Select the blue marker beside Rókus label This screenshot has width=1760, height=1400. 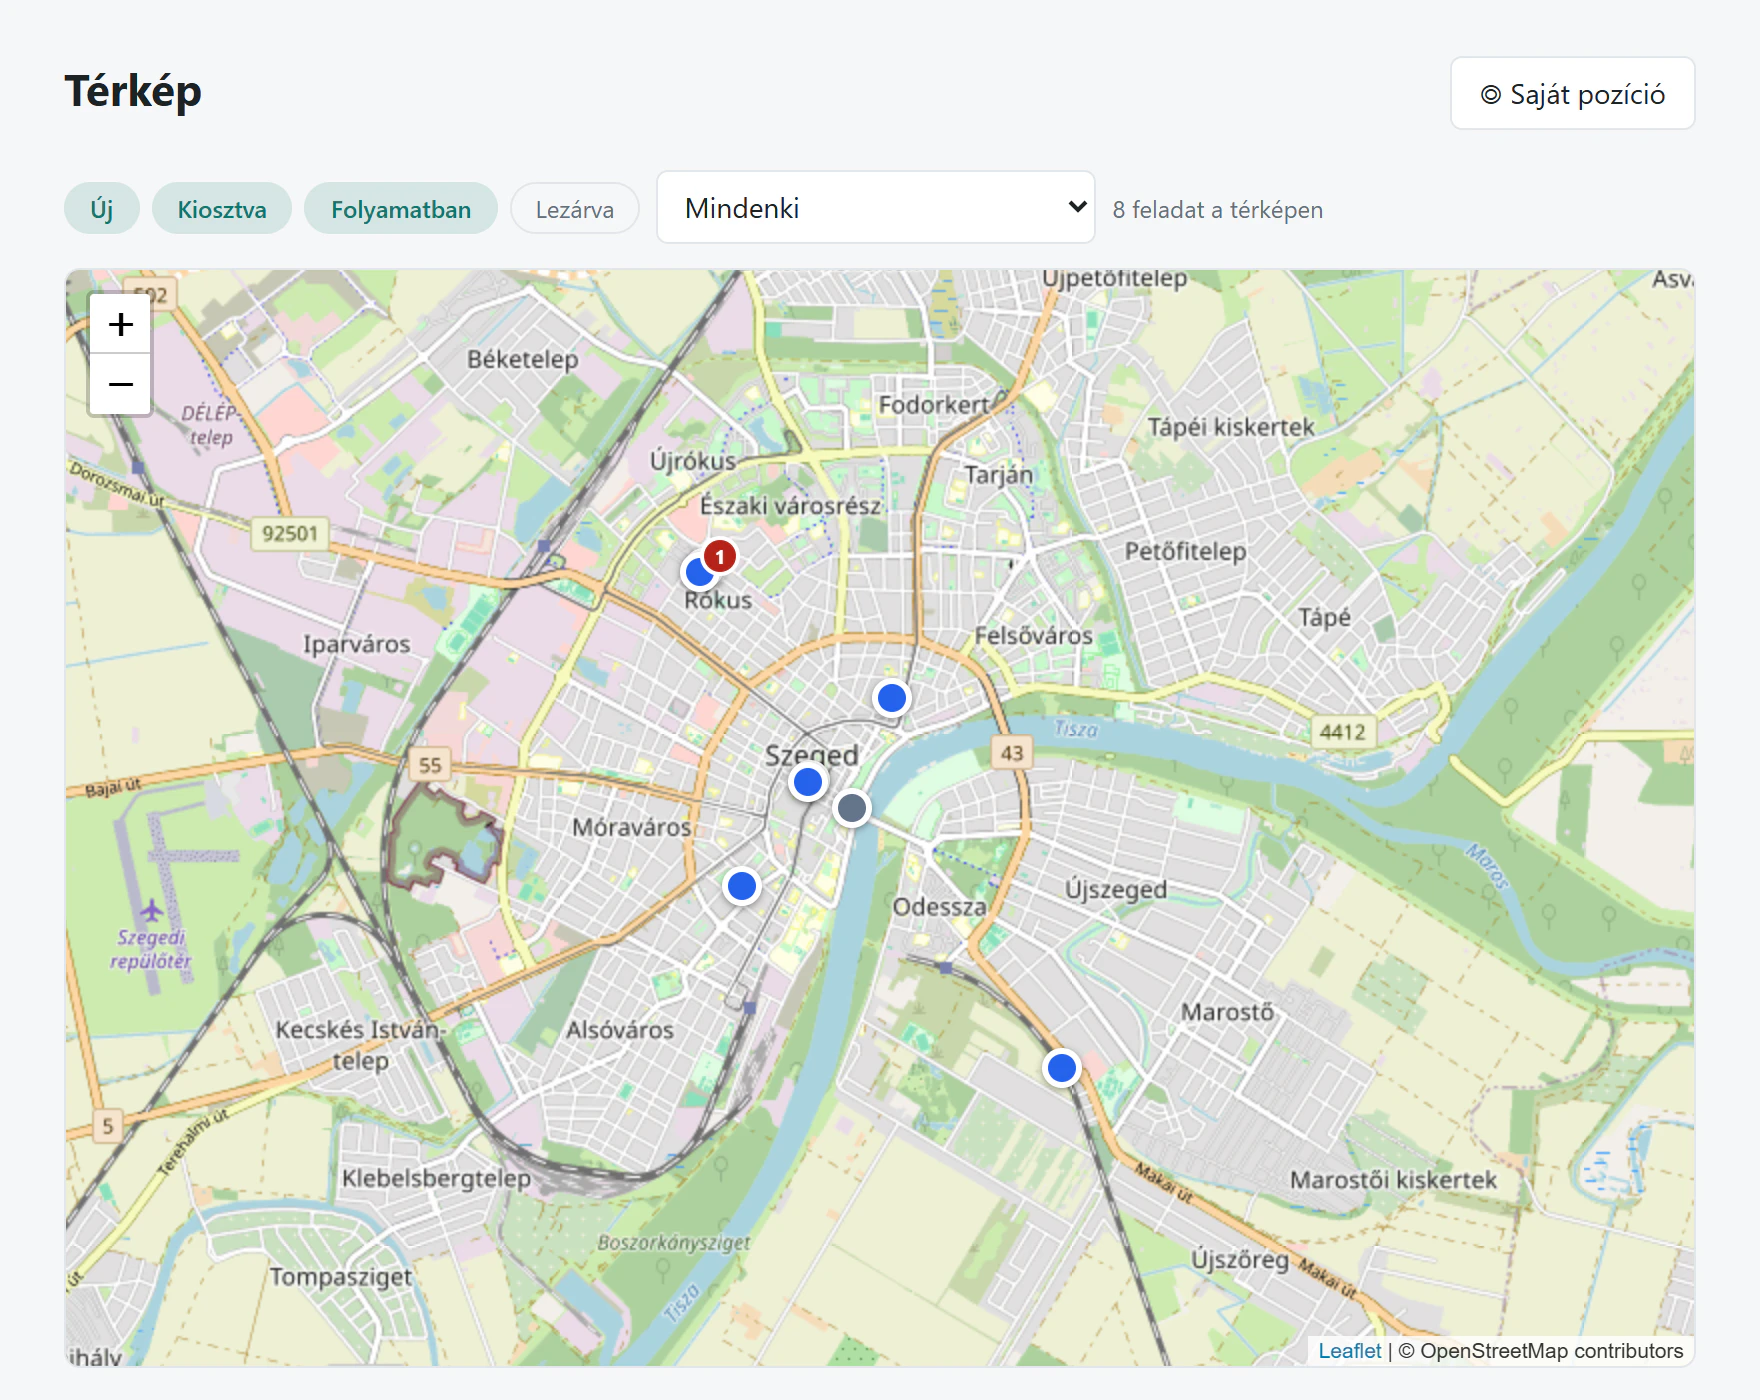tap(698, 573)
